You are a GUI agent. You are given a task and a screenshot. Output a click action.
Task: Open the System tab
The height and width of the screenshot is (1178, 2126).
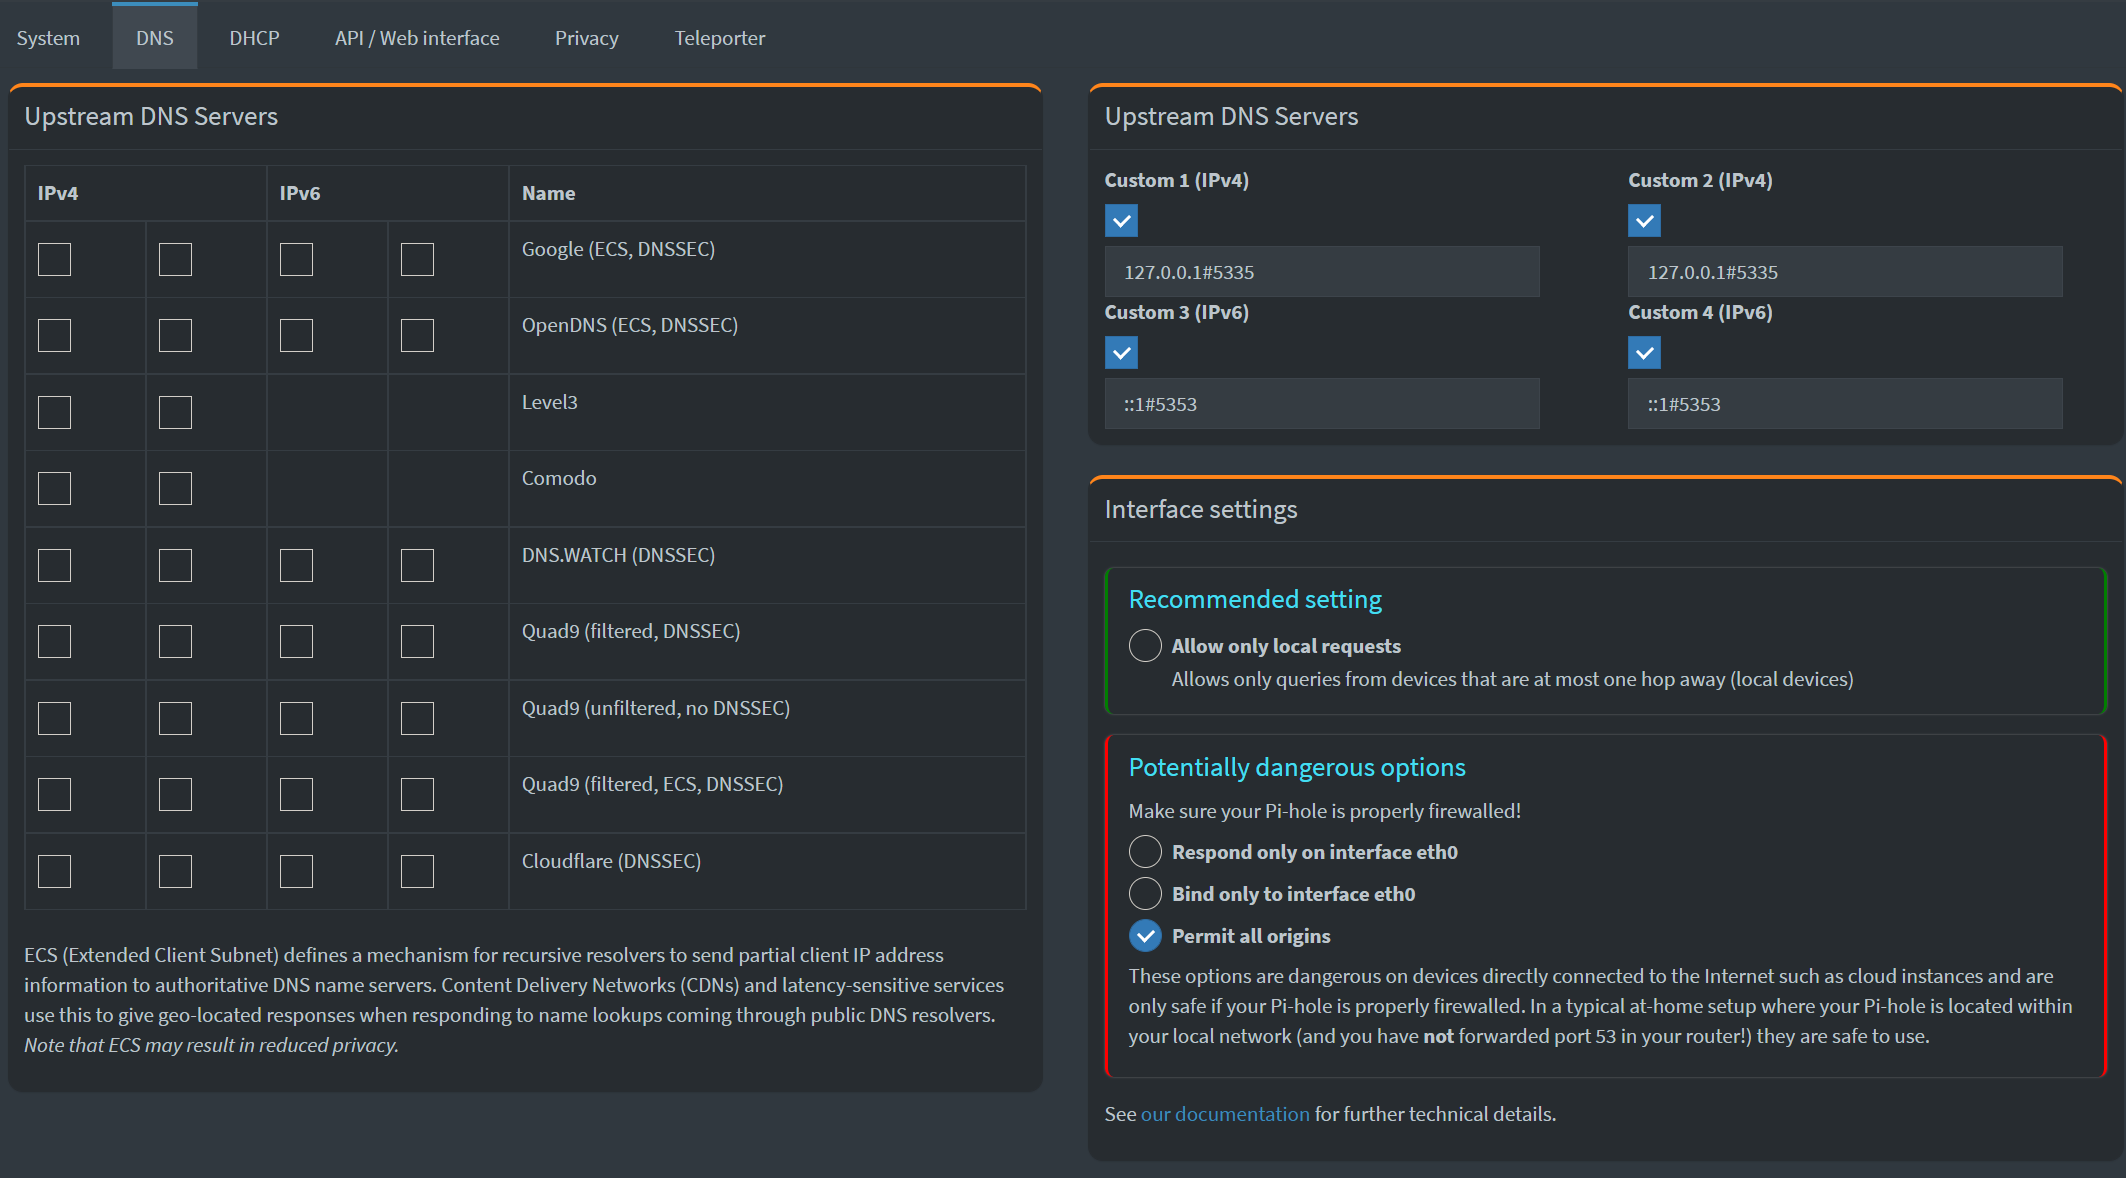(x=48, y=38)
